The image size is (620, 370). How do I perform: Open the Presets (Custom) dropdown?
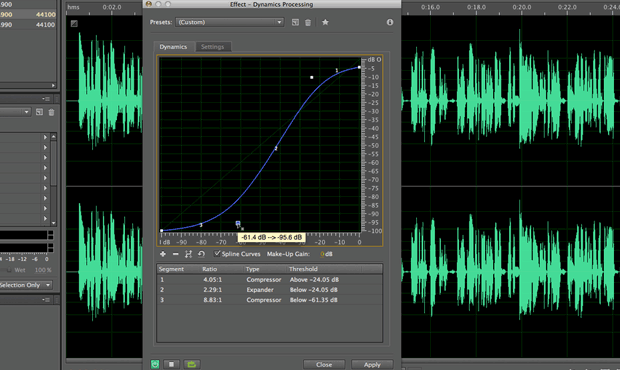click(x=230, y=22)
